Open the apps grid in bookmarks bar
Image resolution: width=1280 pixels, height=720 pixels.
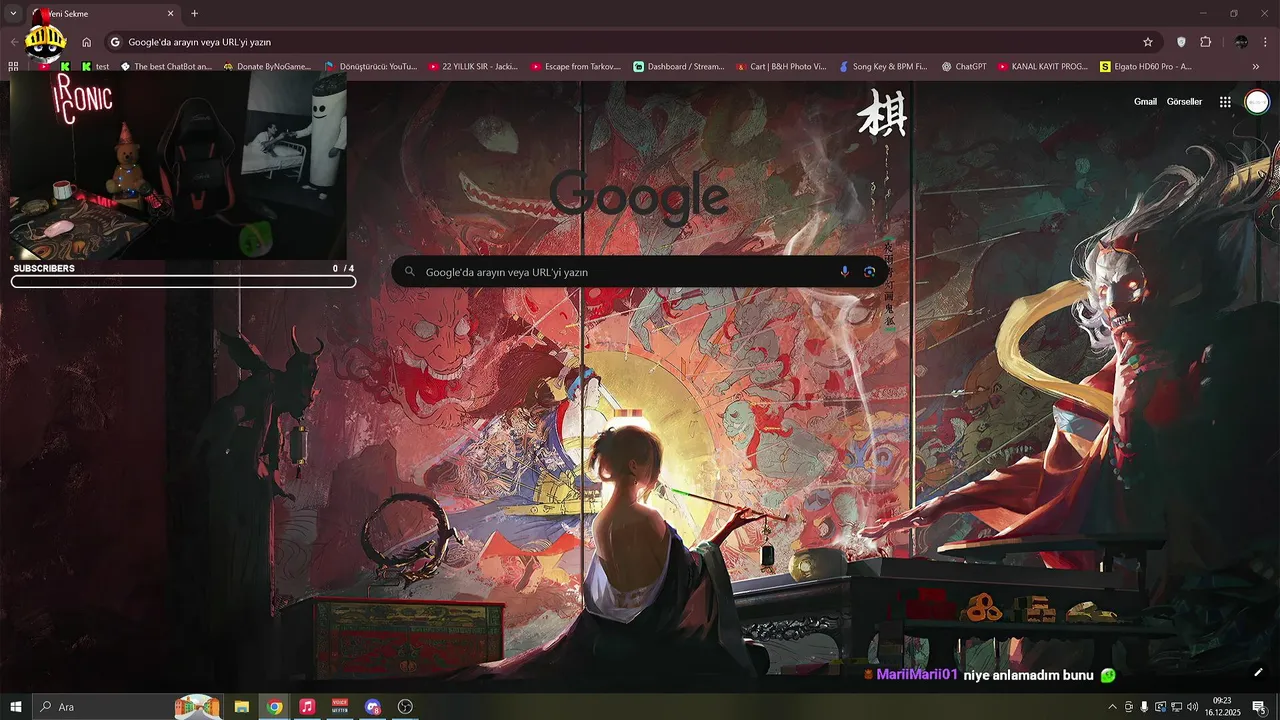click(13, 66)
